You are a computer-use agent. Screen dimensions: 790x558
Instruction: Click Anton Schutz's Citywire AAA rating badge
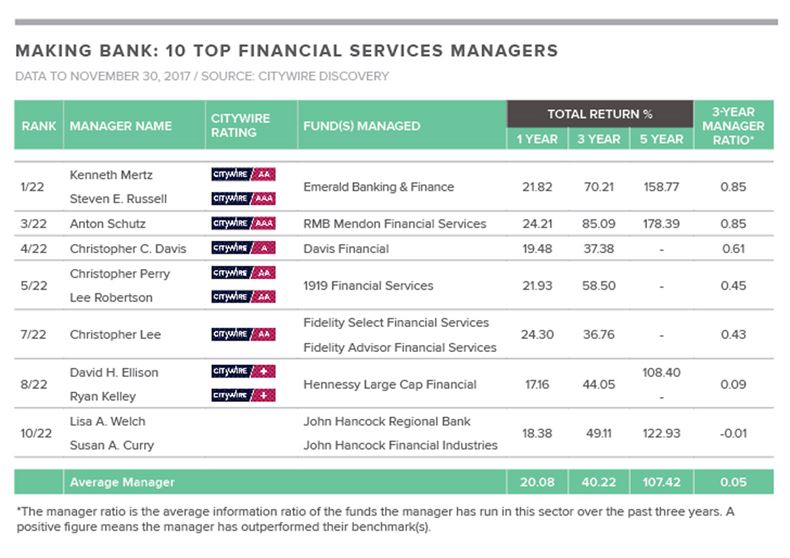pyautogui.click(x=243, y=223)
